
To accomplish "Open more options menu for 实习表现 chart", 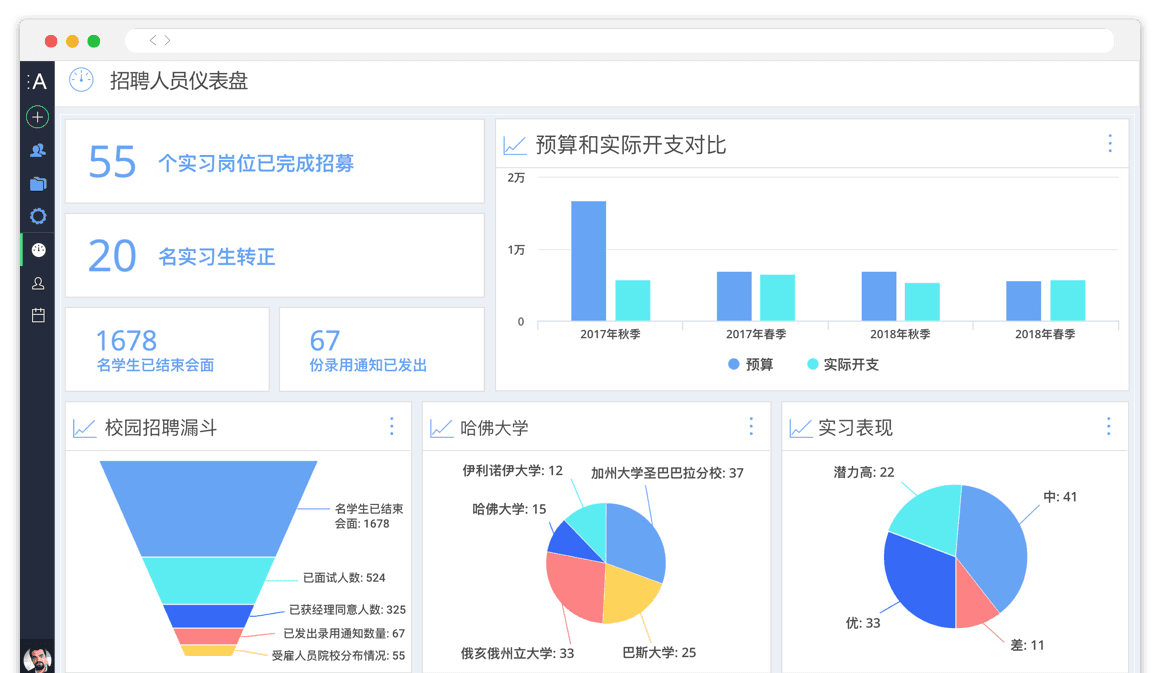I will 1108,426.
